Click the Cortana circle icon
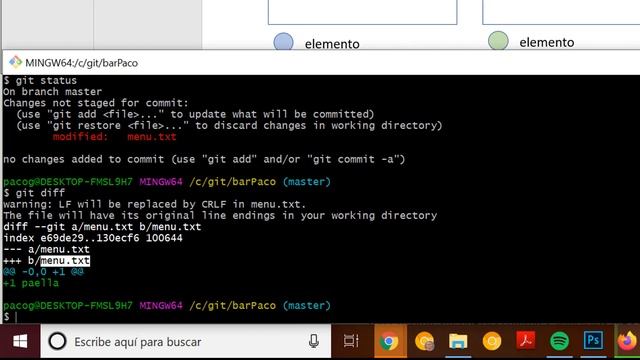The image size is (640, 360). click(57, 341)
